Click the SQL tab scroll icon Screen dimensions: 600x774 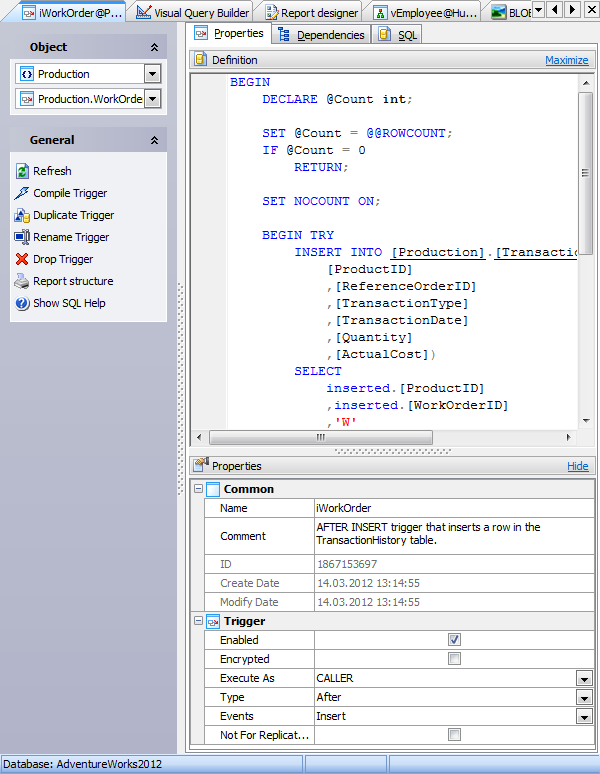(x=384, y=34)
